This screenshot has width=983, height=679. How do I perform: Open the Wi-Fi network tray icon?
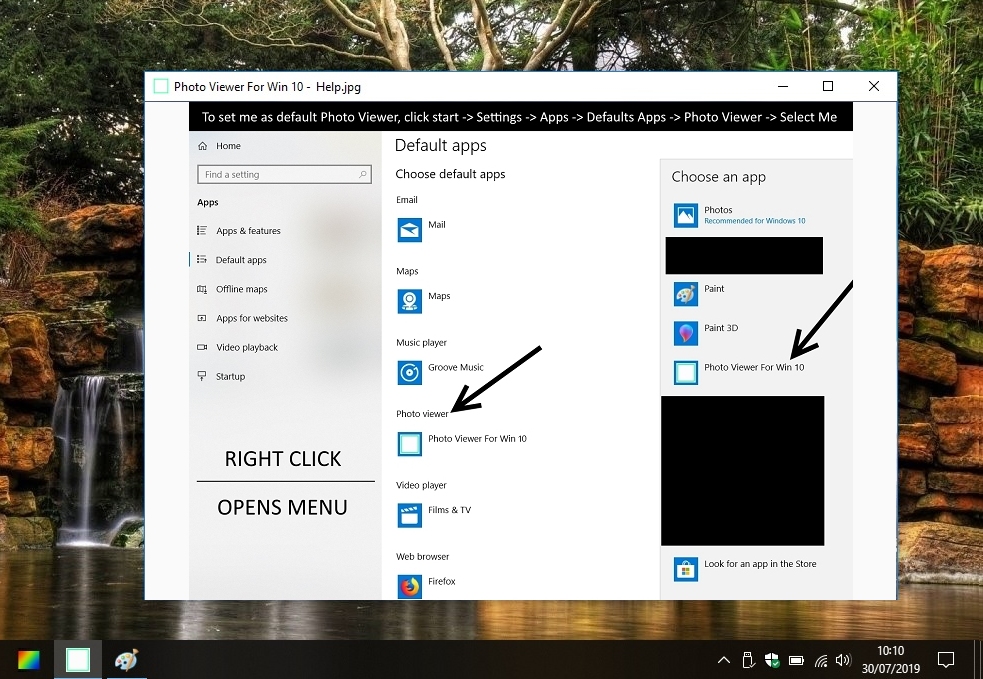821,660
